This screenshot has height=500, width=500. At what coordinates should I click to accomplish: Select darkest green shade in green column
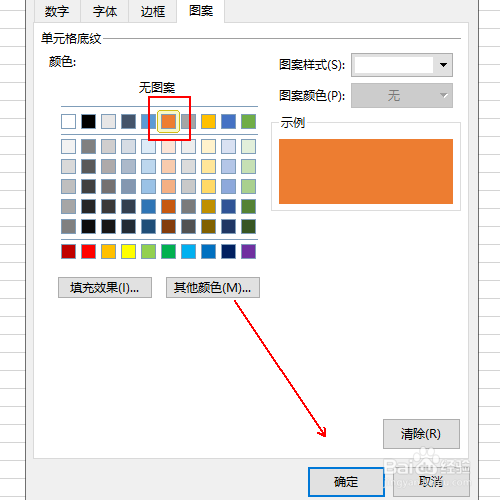coord(248,226)
